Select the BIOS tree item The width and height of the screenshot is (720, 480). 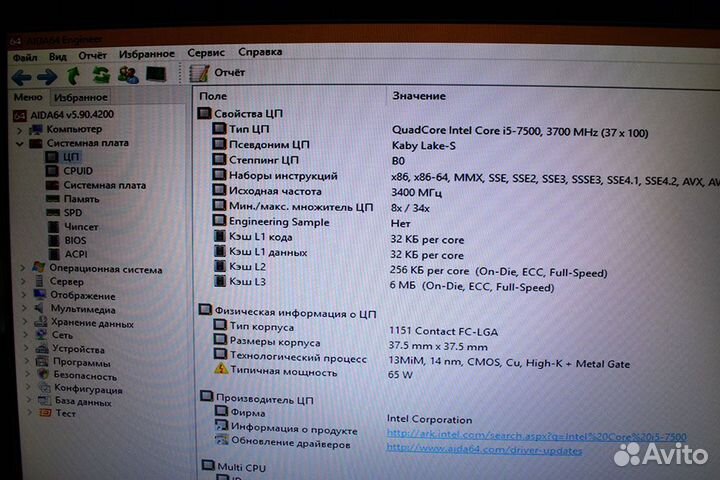pos(68,240)
